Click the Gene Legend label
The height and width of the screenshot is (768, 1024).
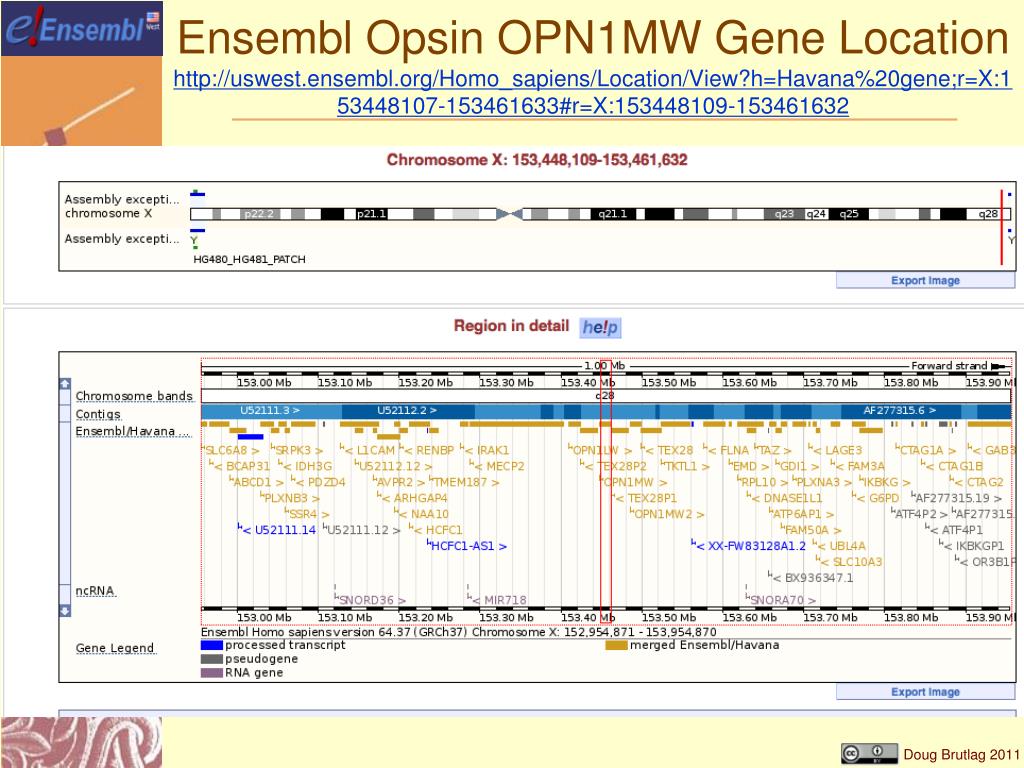115,648
